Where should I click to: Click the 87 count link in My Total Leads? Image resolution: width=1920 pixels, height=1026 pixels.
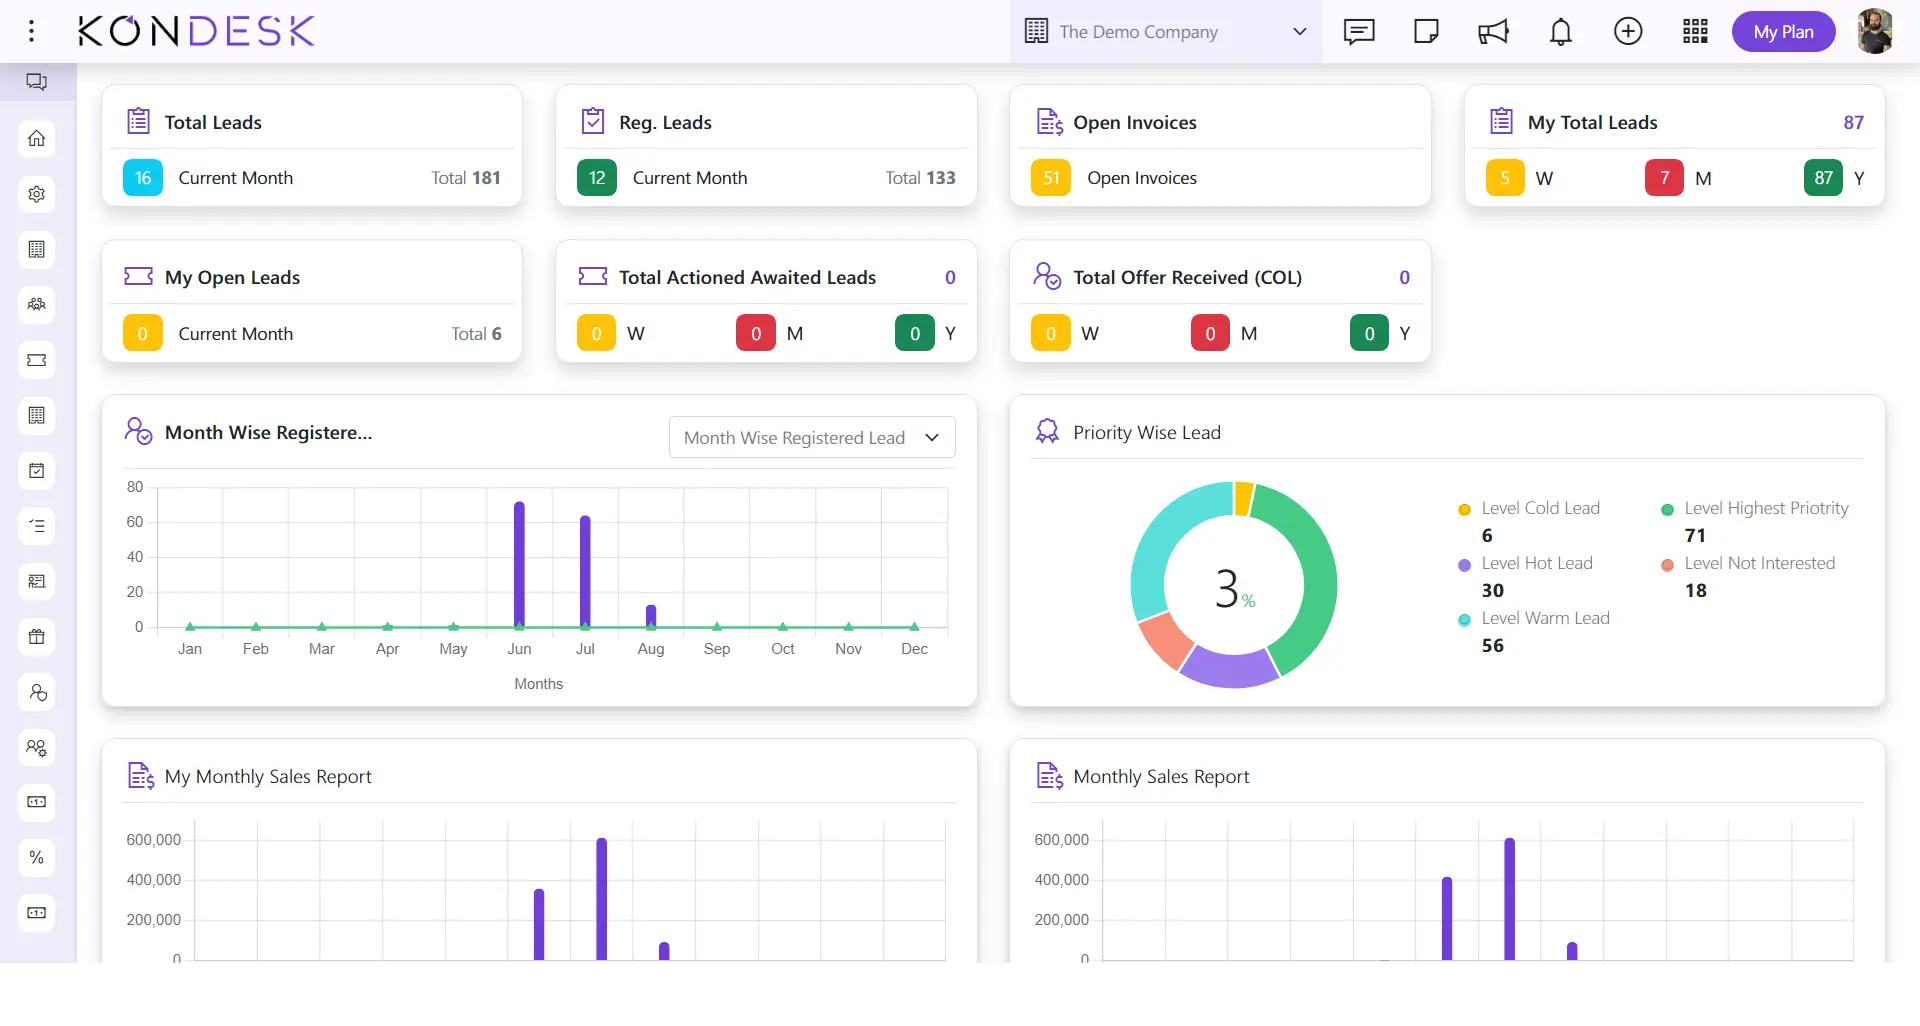click(x=1853, y=122)
